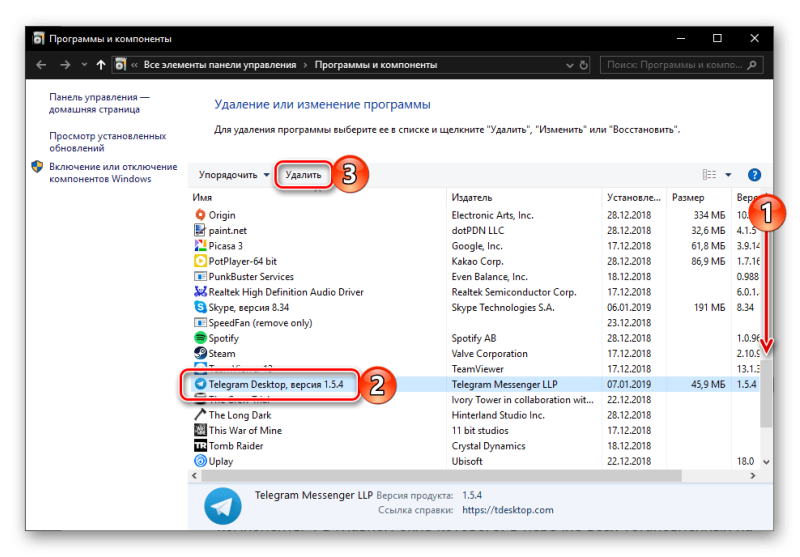
Task: Open Просмотр установленных обновлений link
Action: [108, 142]
